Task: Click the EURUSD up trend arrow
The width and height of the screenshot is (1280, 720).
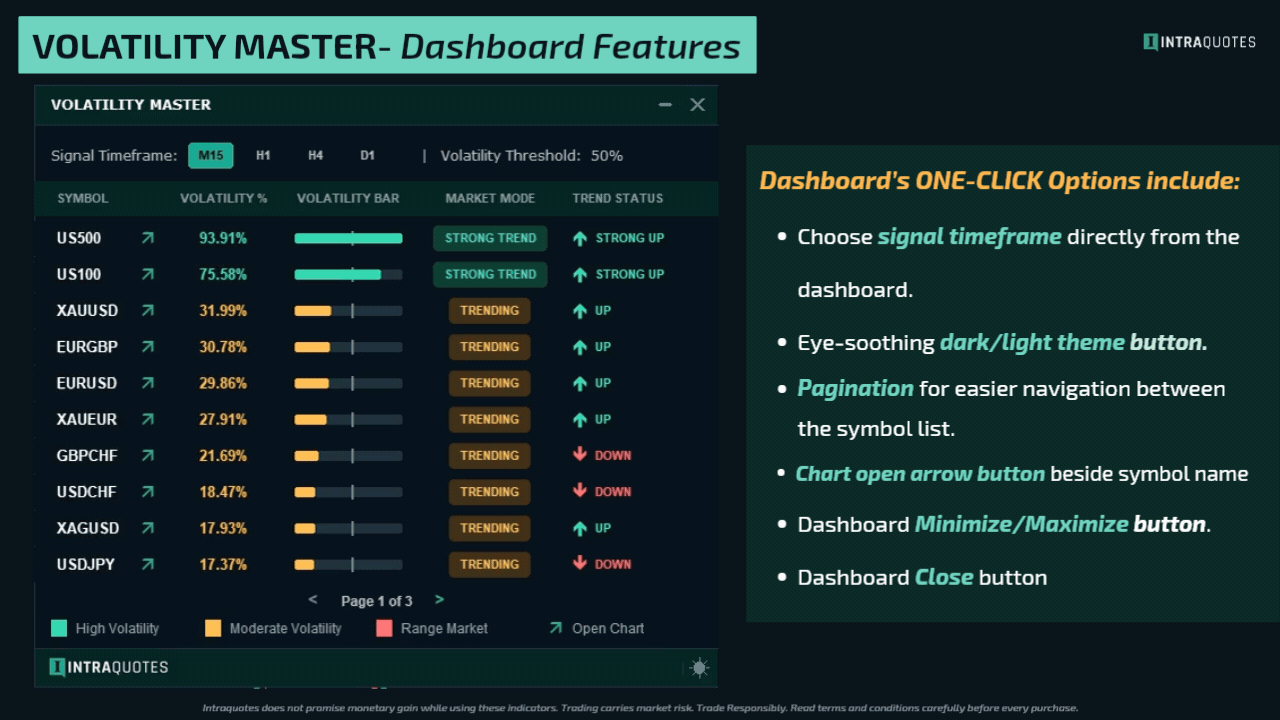Action: coord(580,383)
